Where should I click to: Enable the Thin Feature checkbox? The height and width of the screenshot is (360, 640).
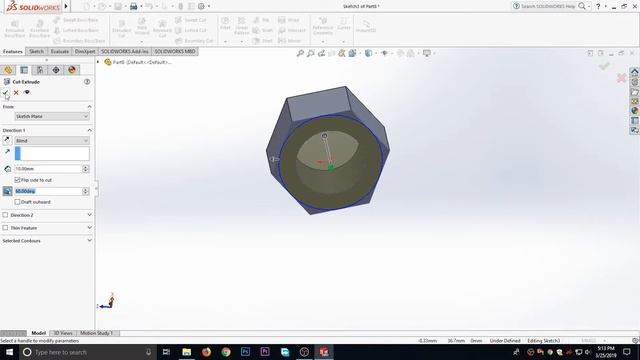pos(5,228)
